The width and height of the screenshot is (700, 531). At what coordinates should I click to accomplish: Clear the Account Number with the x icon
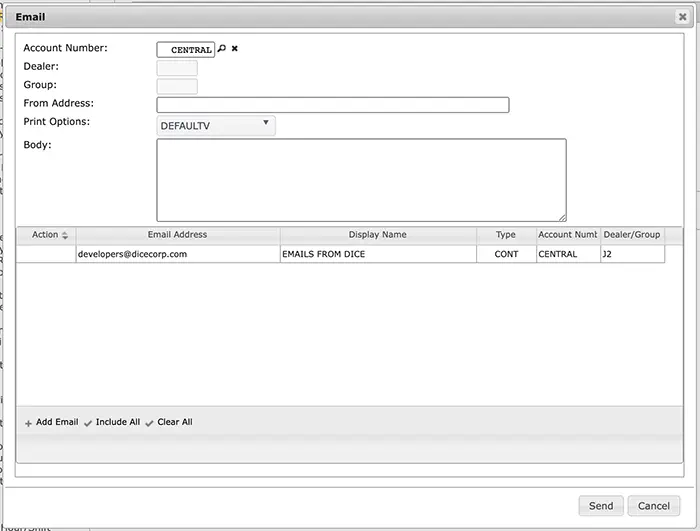234,49
